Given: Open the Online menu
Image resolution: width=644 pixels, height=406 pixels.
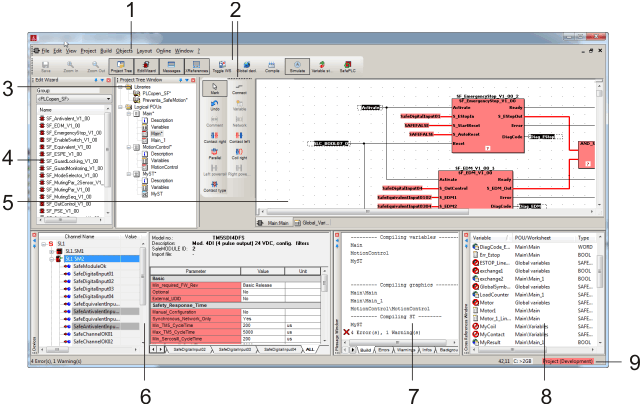Looking at the screenshot, I should click(x=163, y=51).
